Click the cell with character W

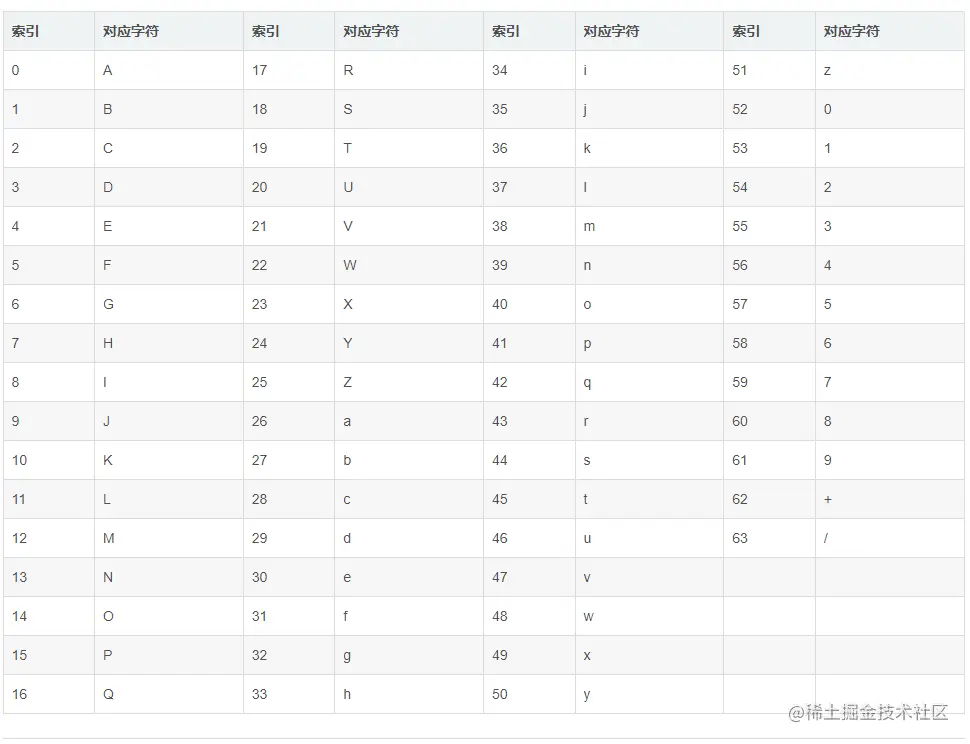[409, 265]
